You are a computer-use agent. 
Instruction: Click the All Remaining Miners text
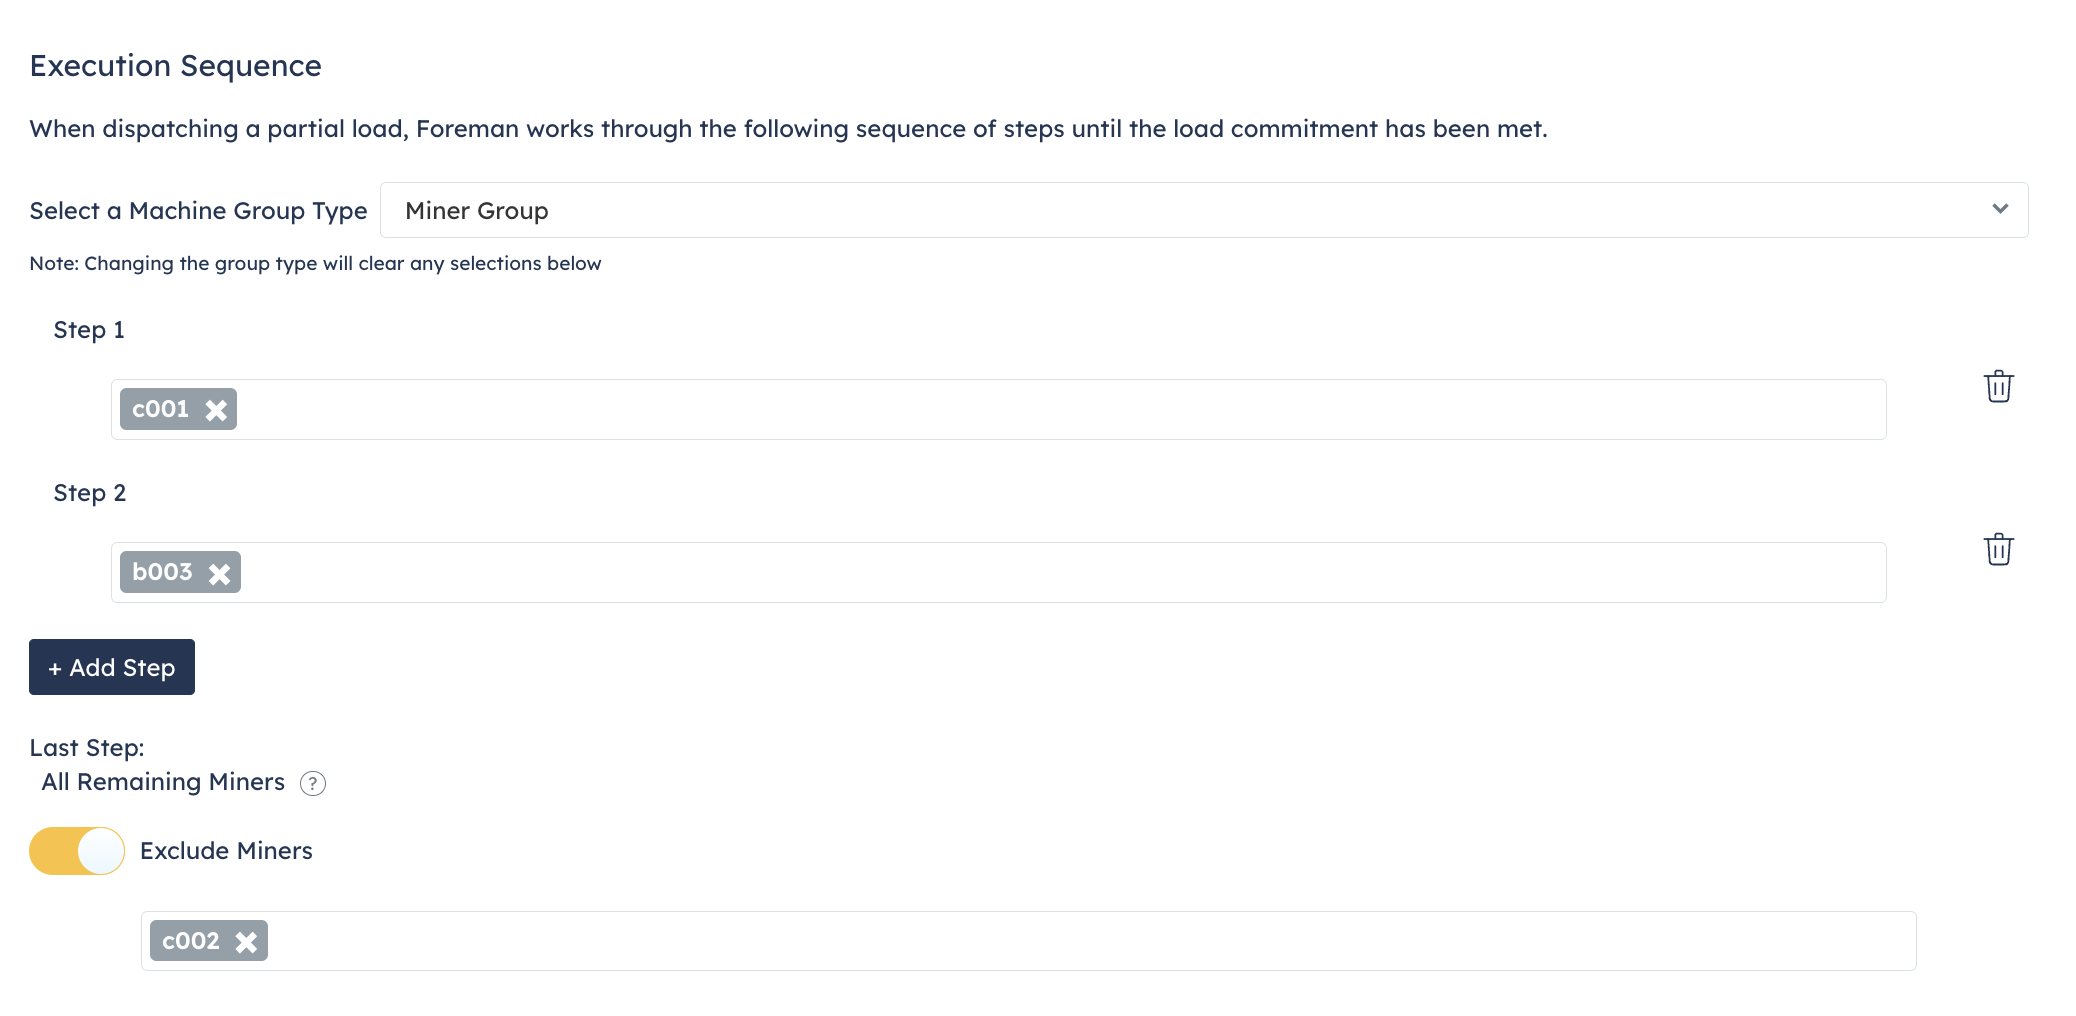[x=163, y=782]
